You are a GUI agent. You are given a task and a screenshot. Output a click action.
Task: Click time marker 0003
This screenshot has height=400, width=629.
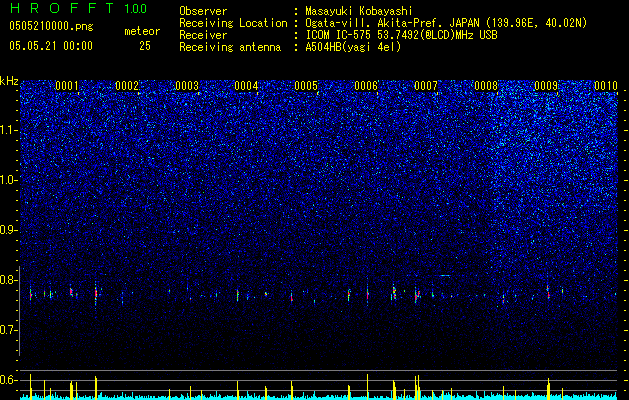tap(187, 86)
